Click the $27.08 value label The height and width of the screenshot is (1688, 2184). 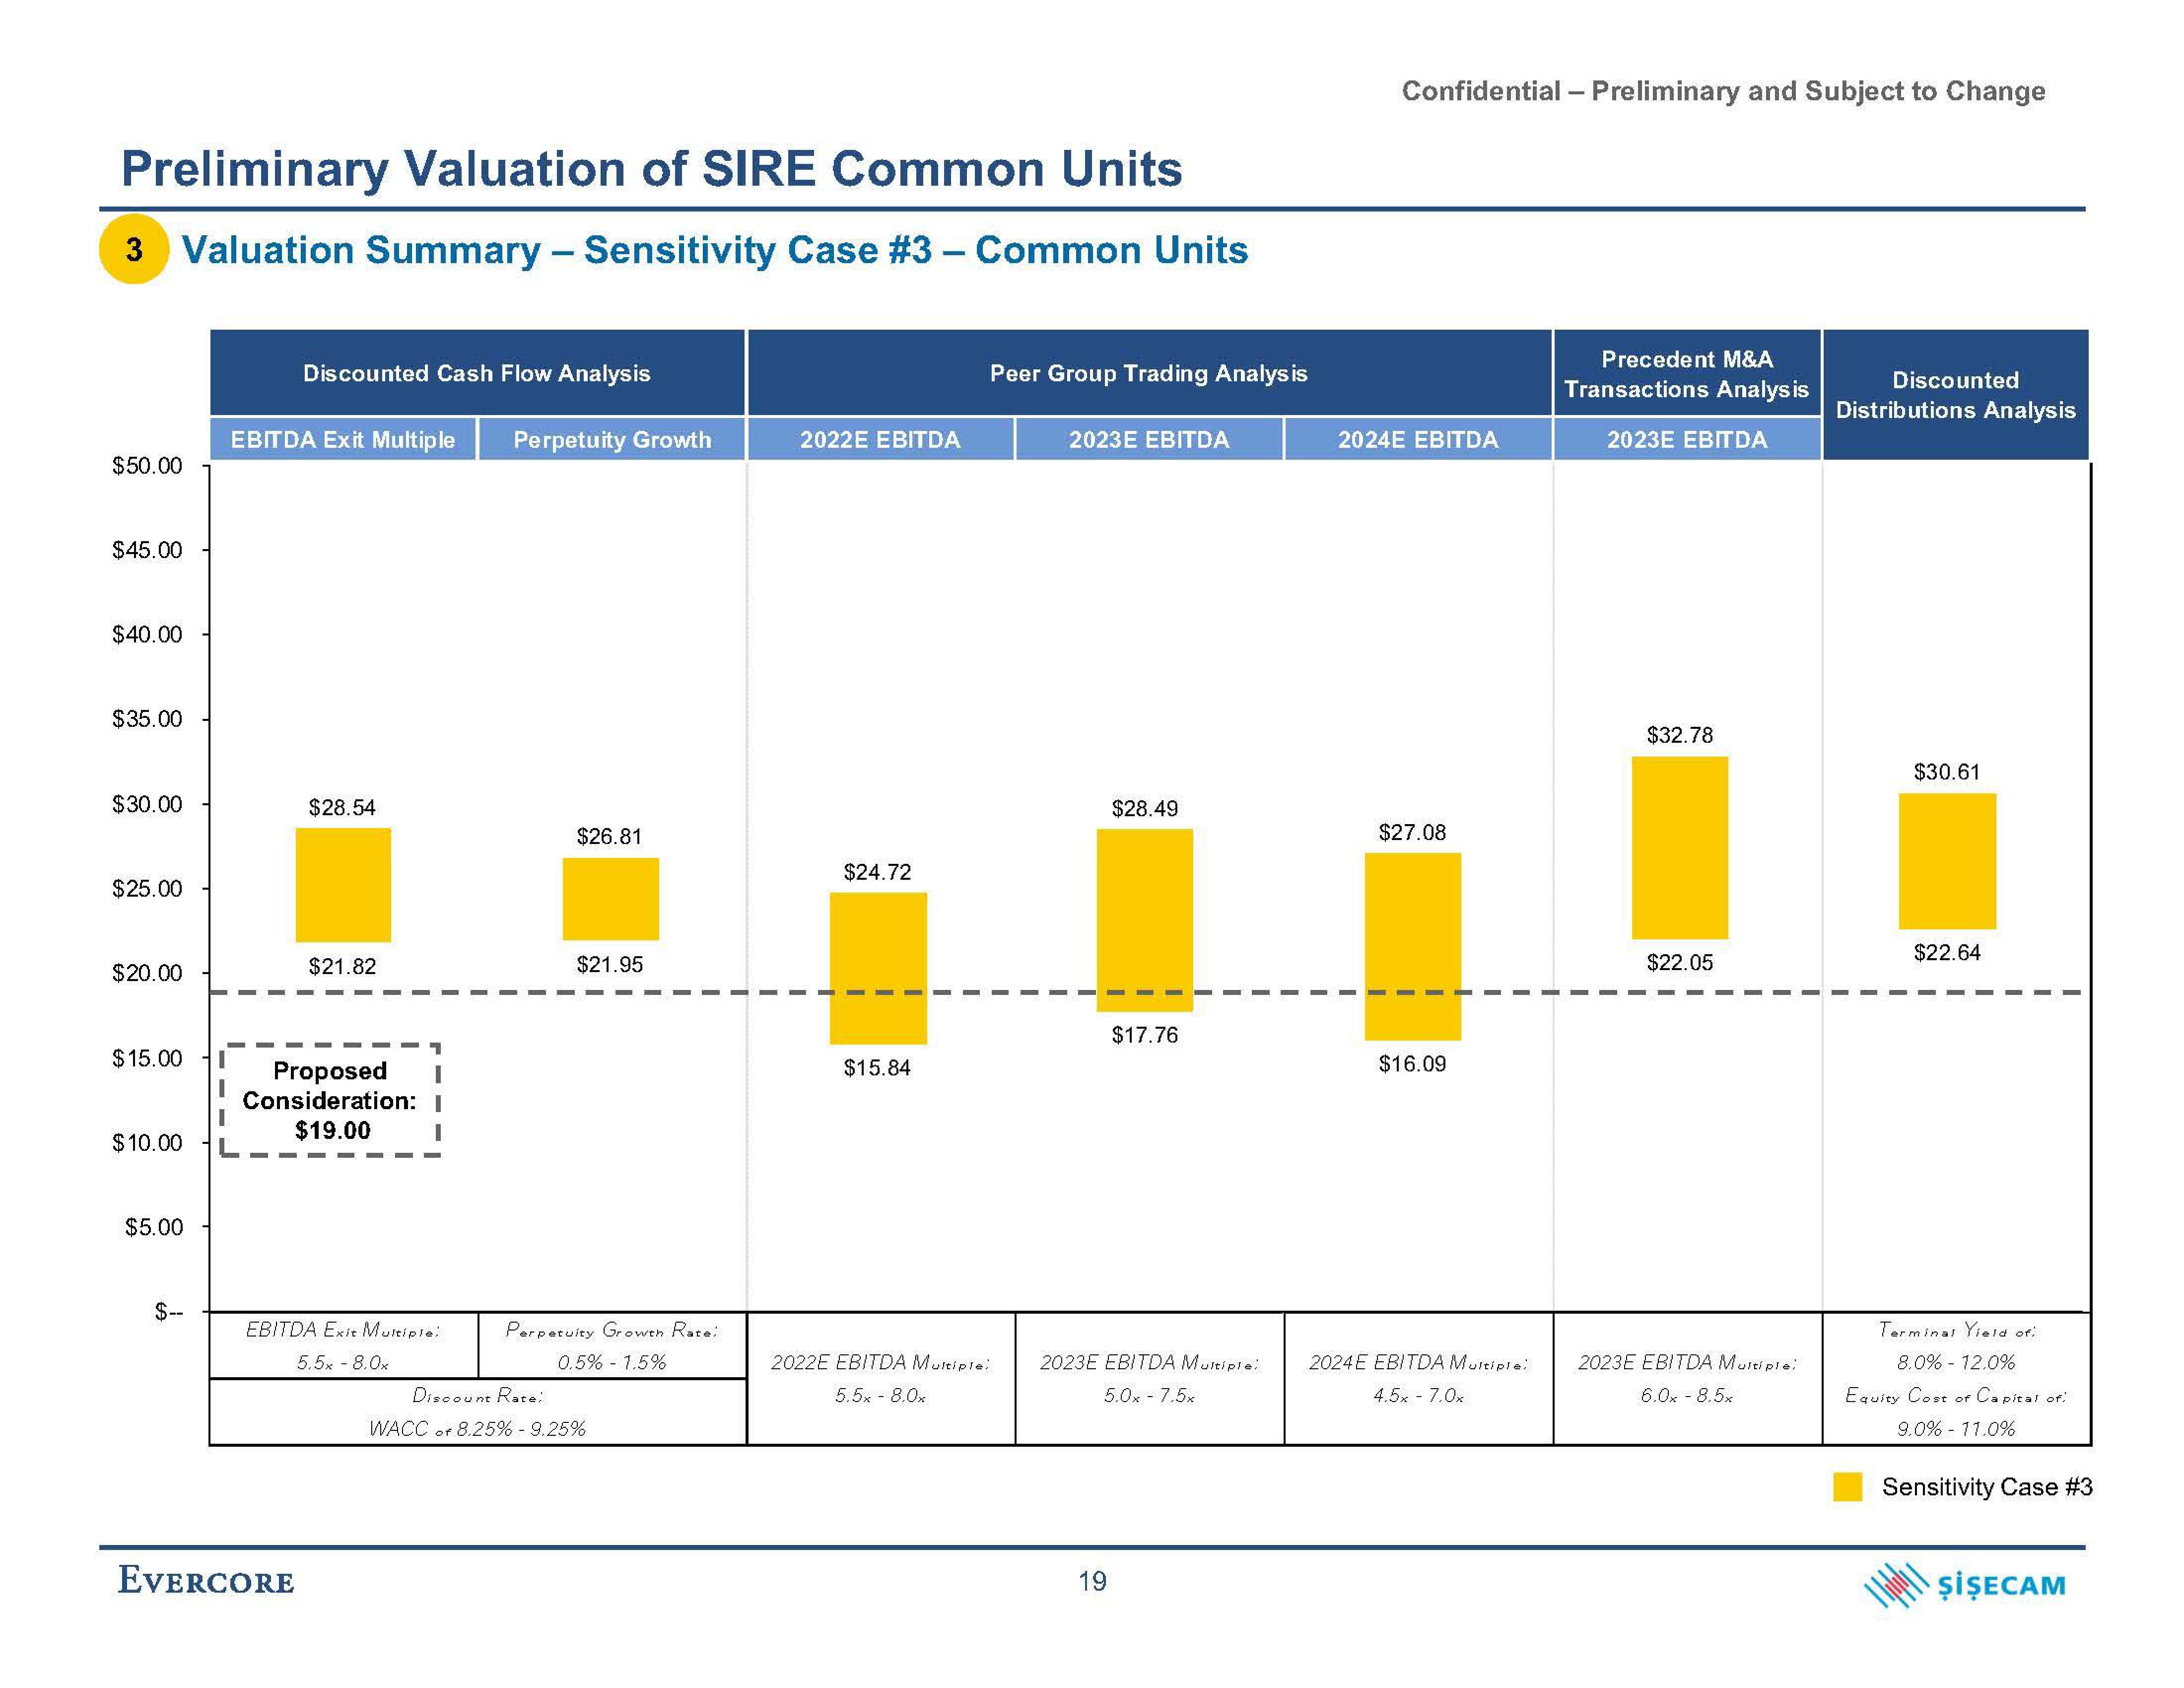point(1412,832)
